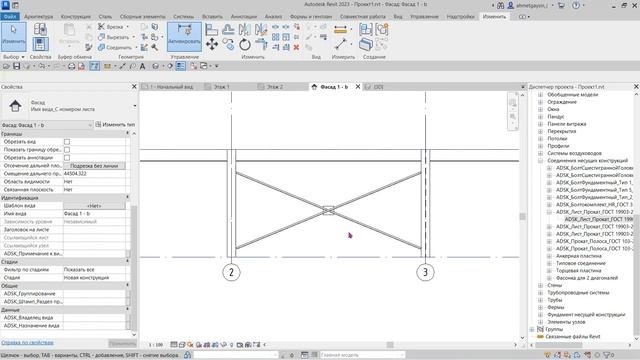Click the Шаблон вида '<Нет>' button
The width and height of the screenshot is (640, 360).
pos(94,206)
